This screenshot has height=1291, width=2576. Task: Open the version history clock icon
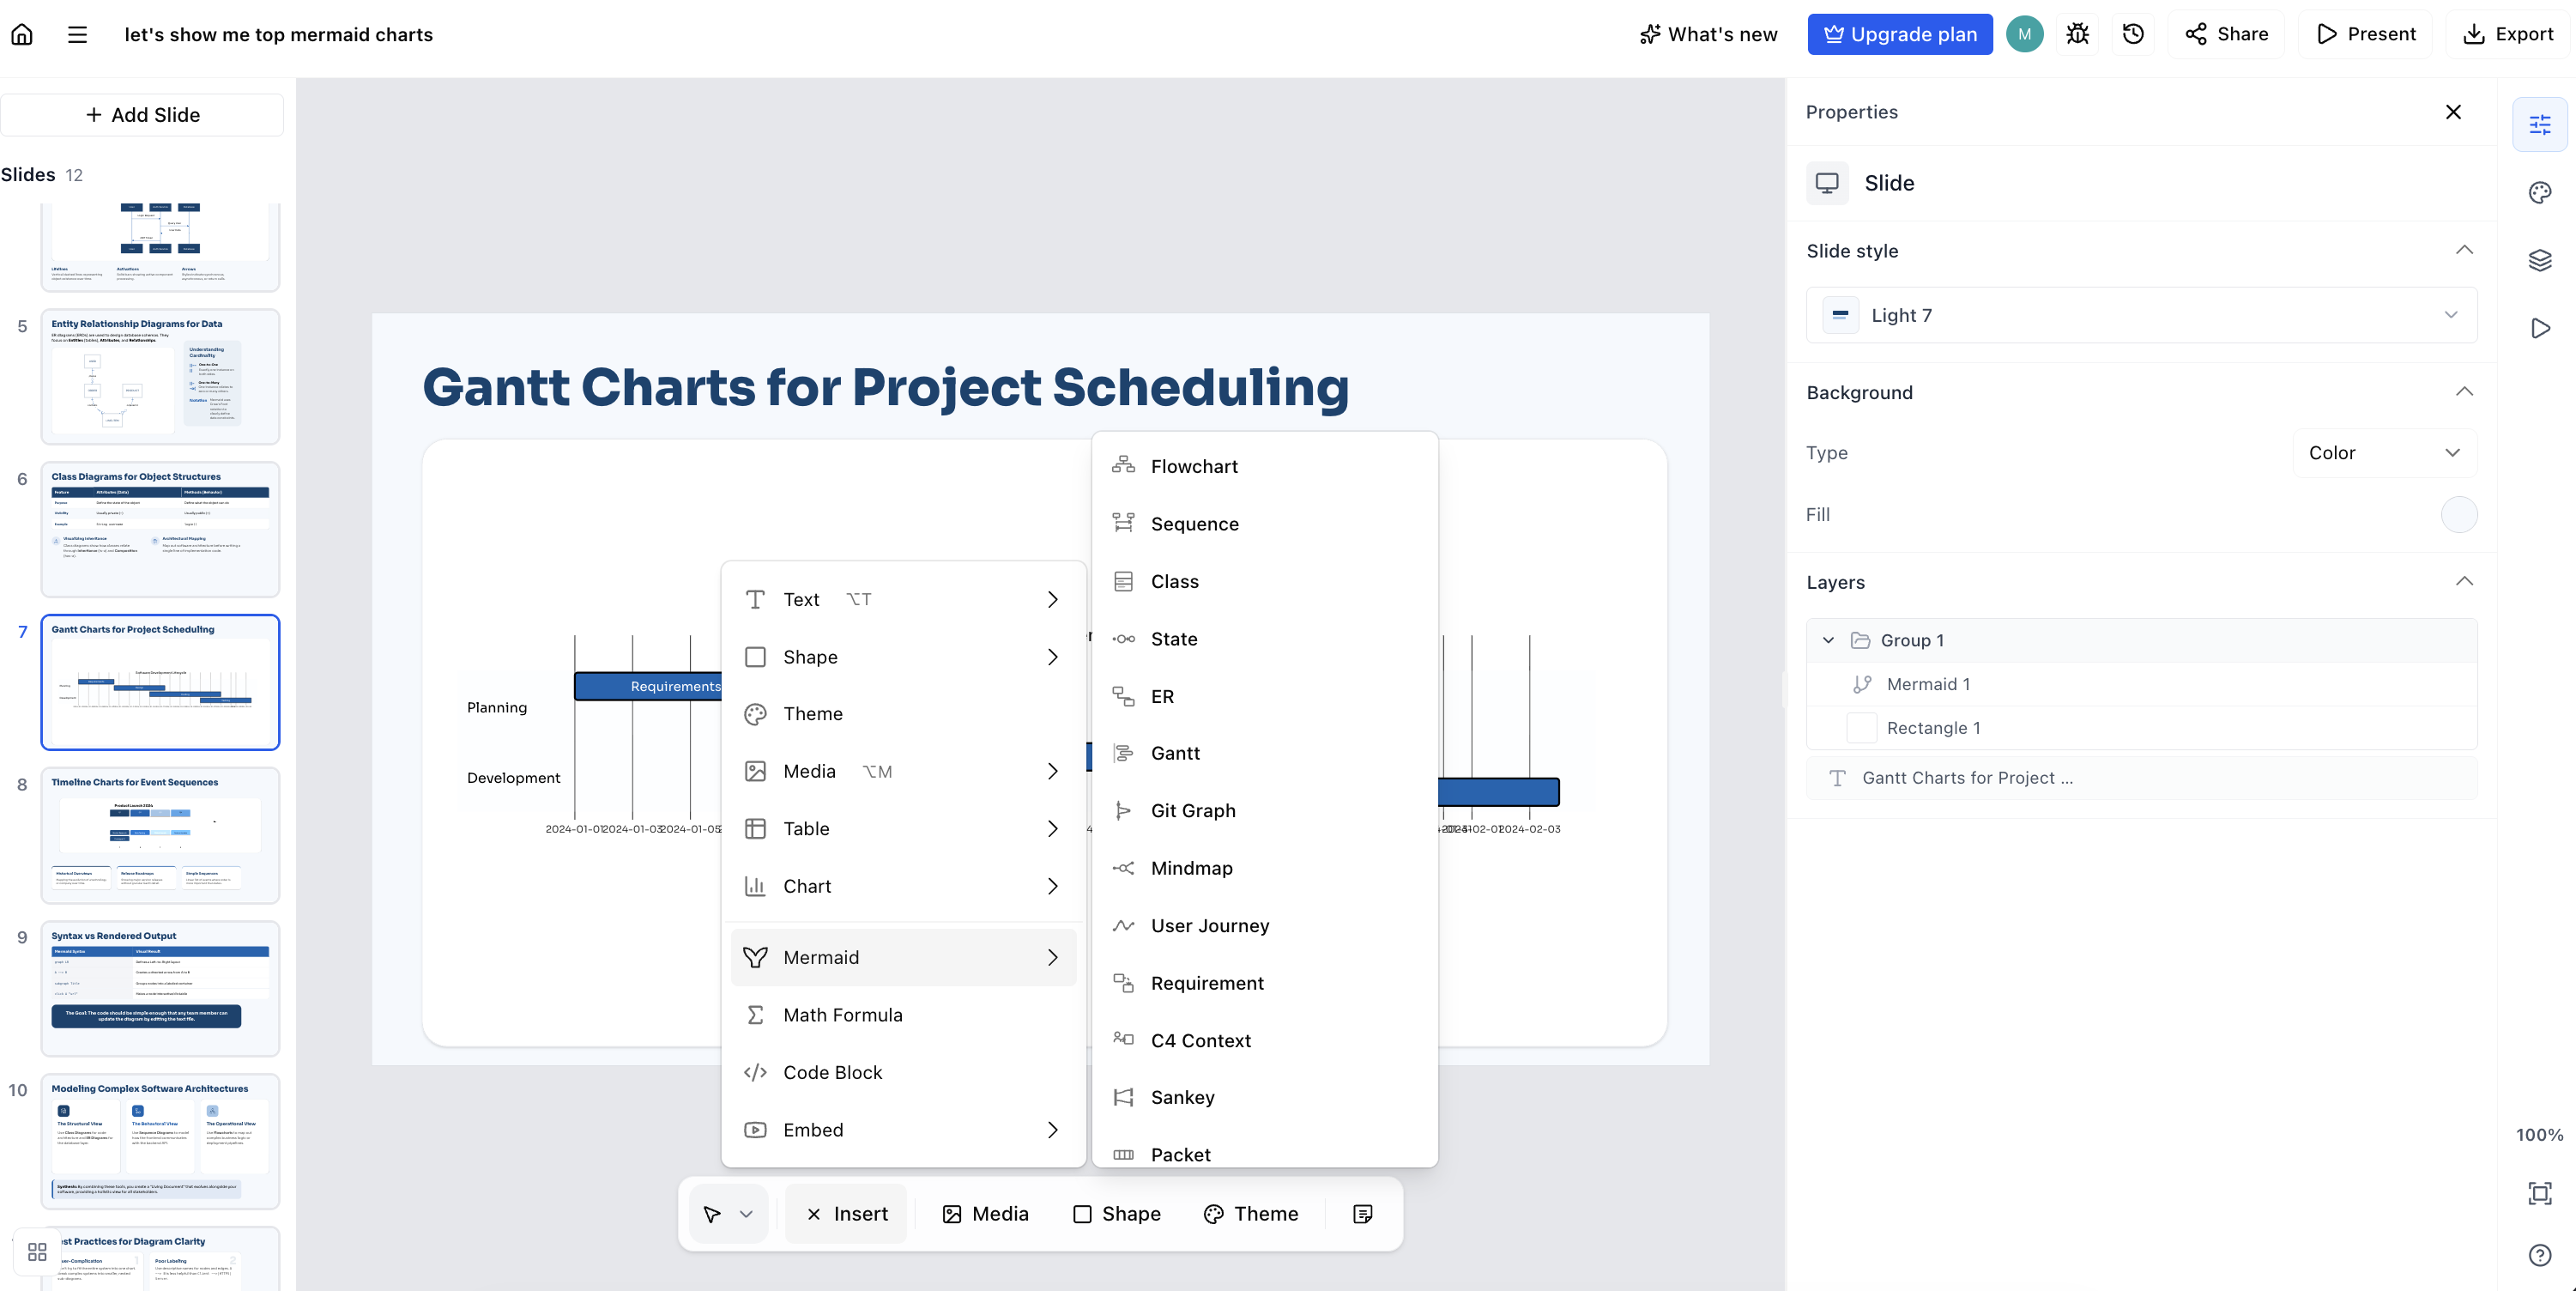point(2133,34)
